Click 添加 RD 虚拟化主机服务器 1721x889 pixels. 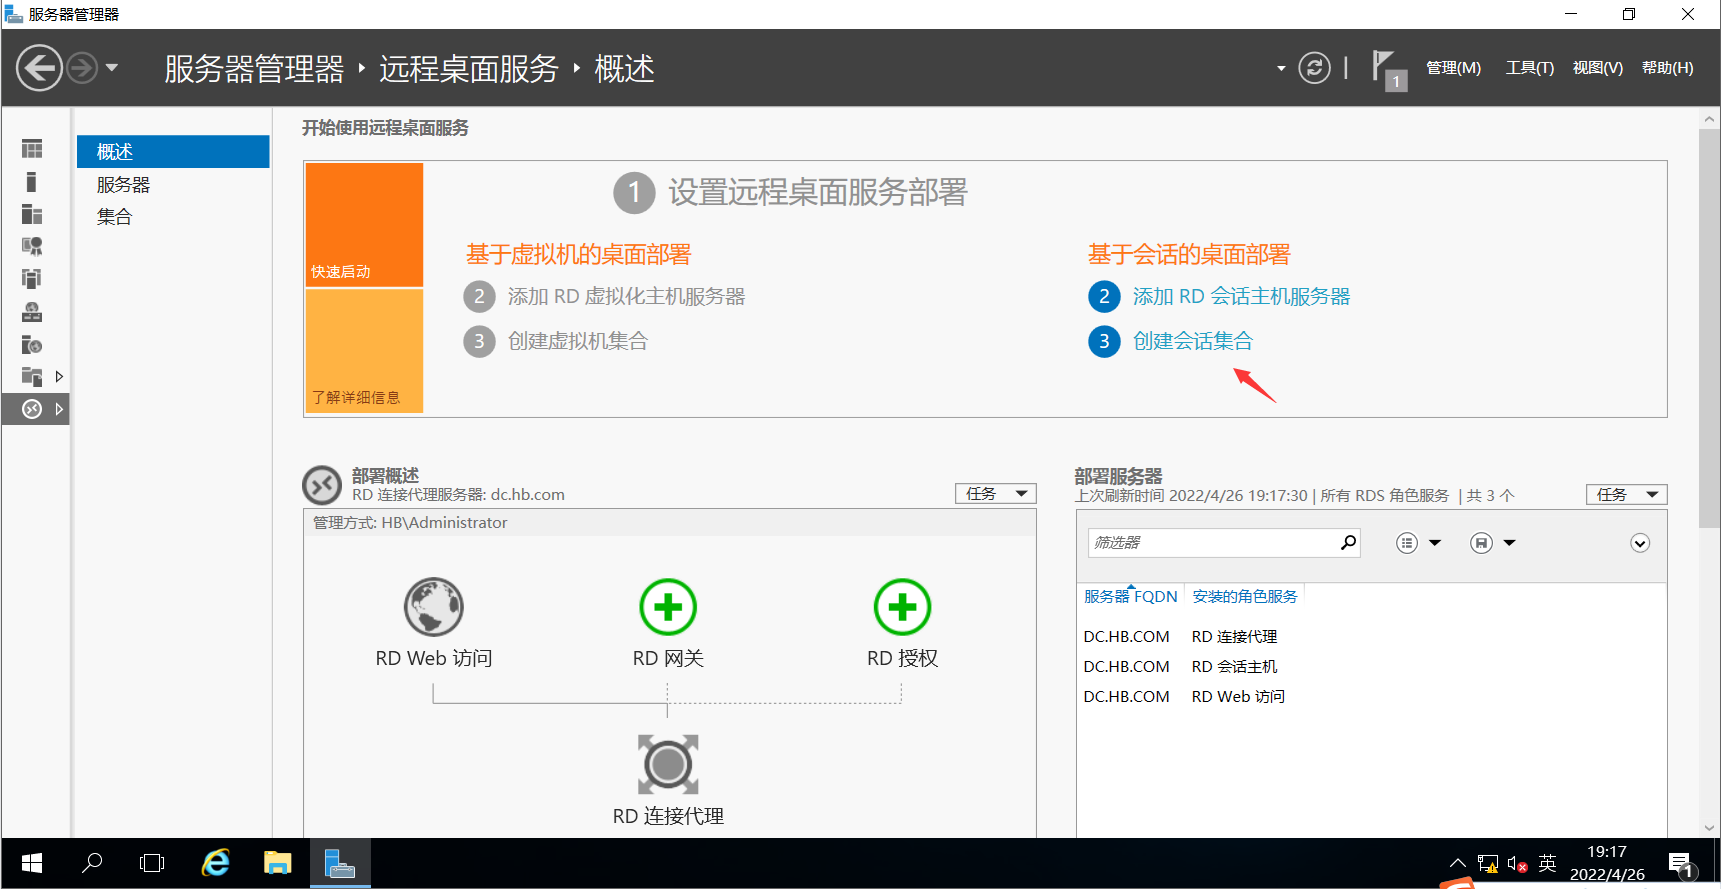626,296
